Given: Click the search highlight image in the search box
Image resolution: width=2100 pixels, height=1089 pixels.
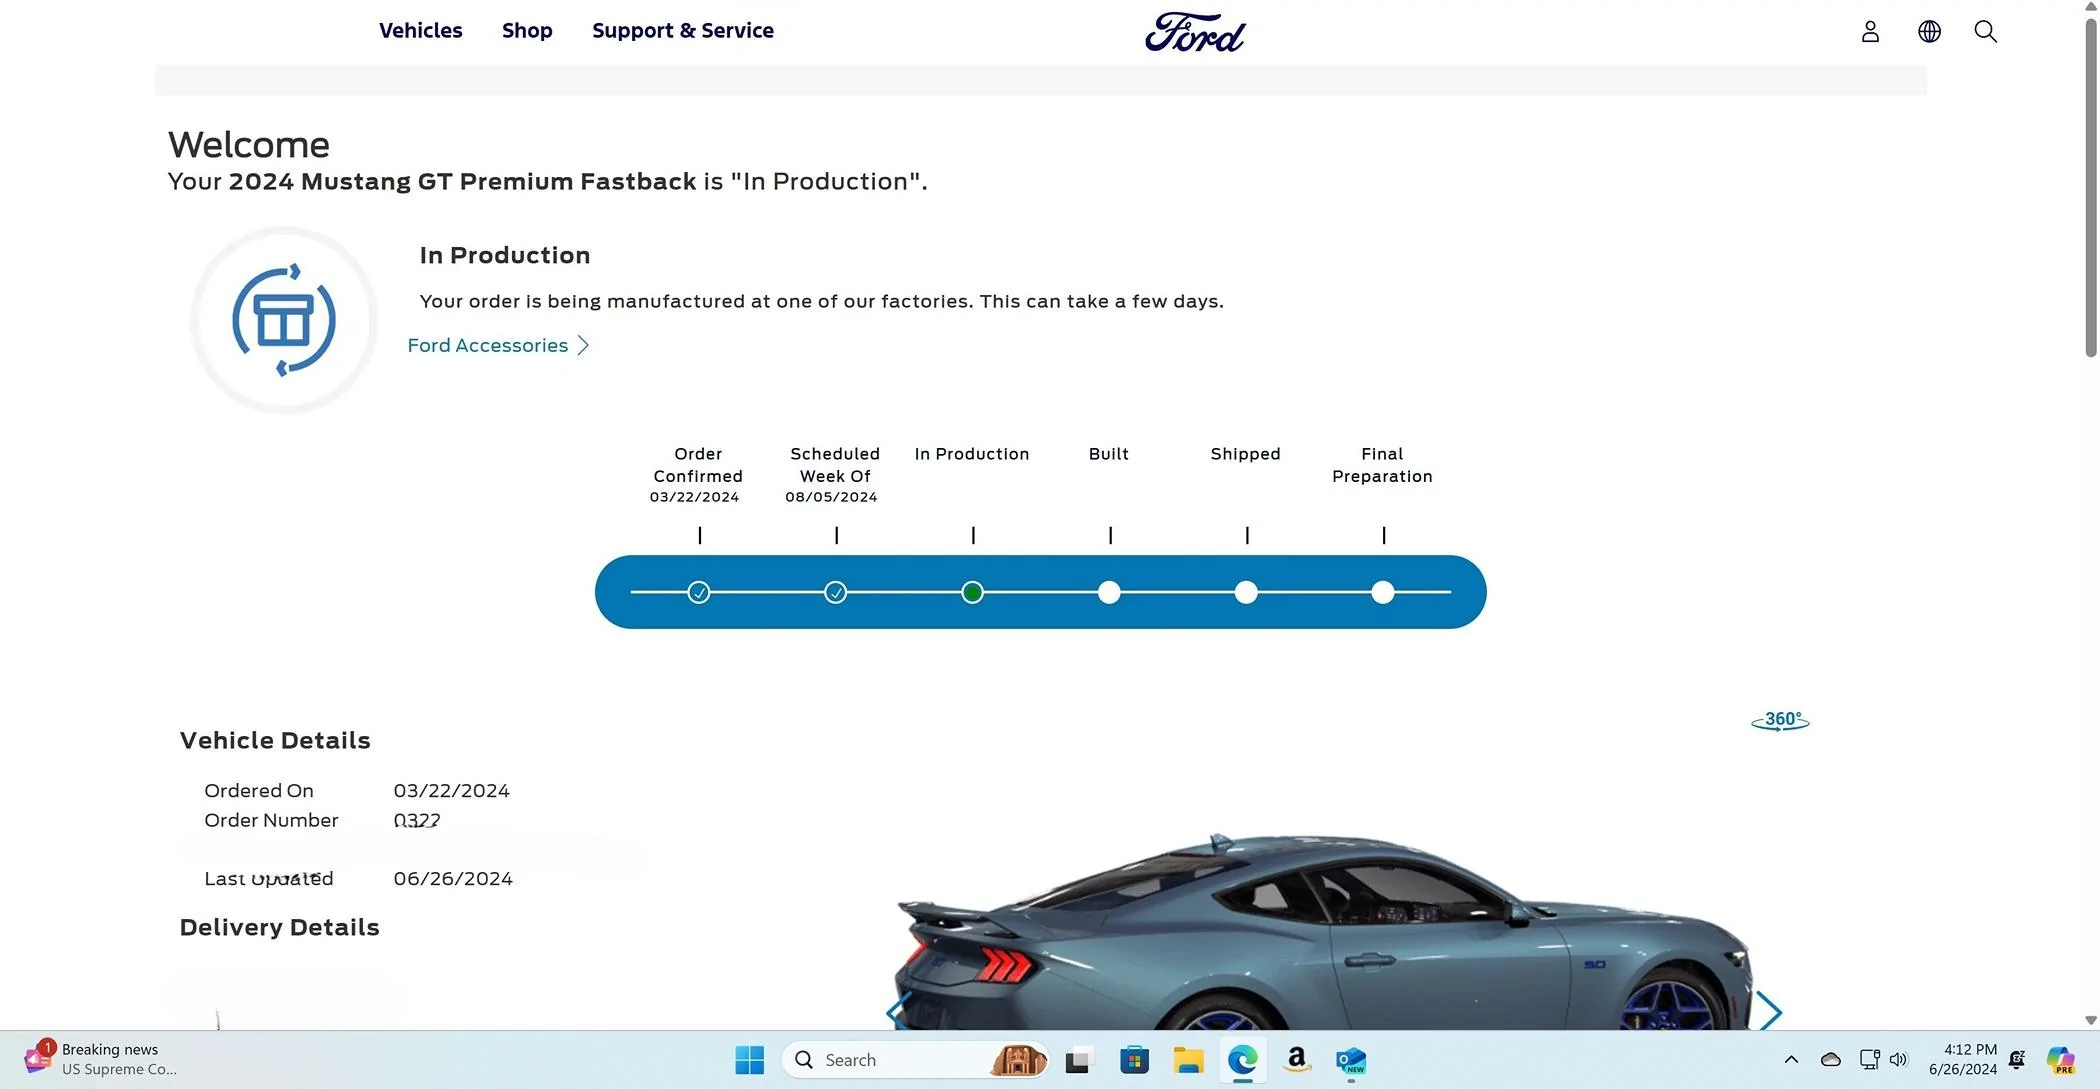Looking at the screenshot, I should 1018,1060.
